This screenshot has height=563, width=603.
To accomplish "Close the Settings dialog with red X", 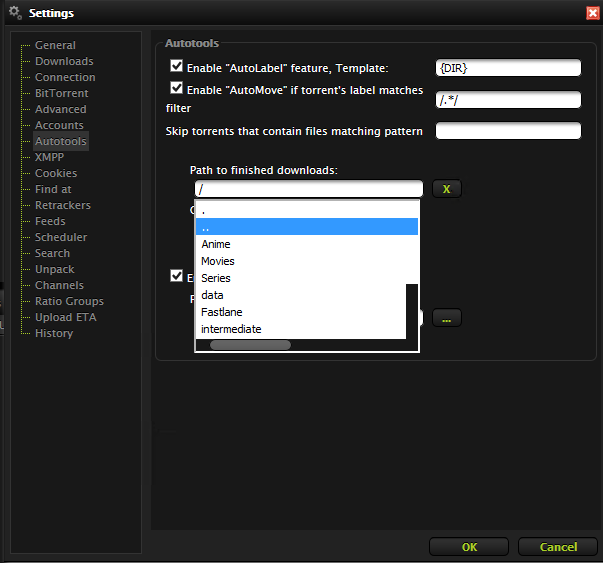I will pyautogui.click(x=592, y=13).
